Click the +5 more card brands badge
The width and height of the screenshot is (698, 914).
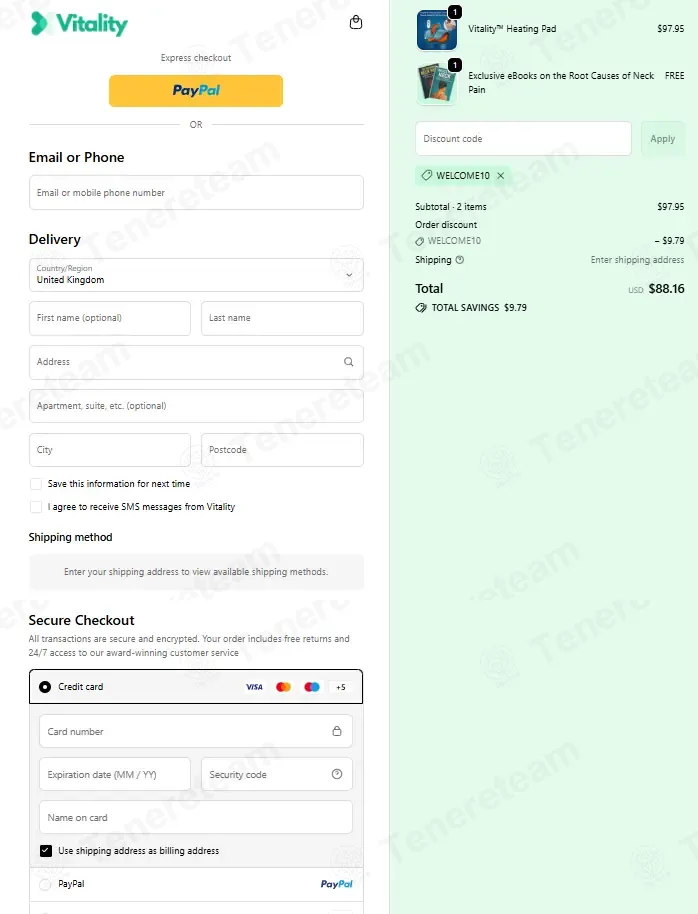pyautogui.click(x=341, y=687)
